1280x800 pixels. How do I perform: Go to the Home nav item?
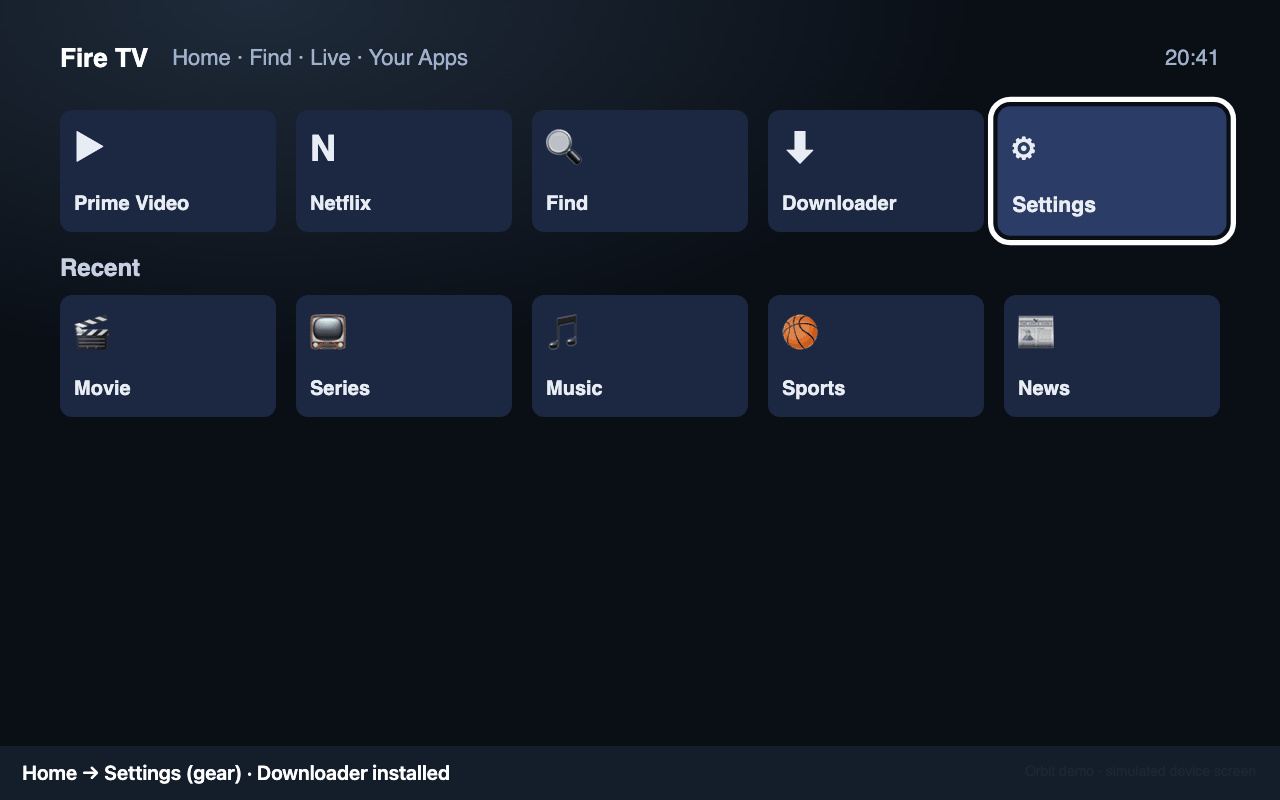[x=201, y=58]
